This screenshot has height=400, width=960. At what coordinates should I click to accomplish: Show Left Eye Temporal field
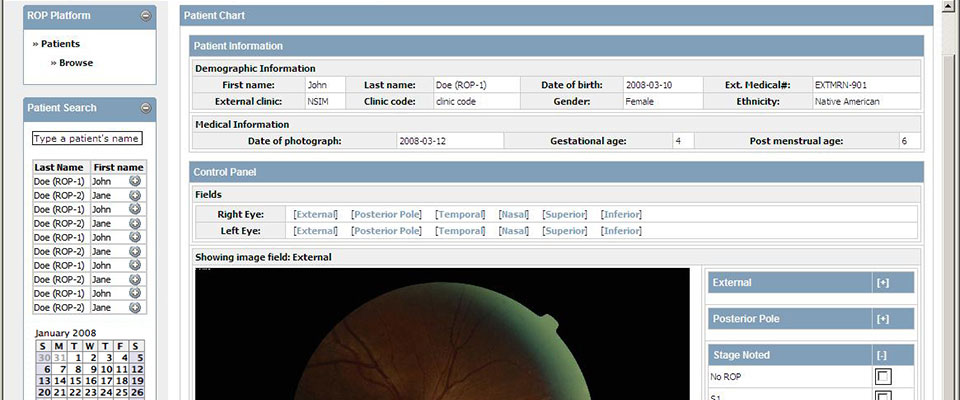pos(460,231)
